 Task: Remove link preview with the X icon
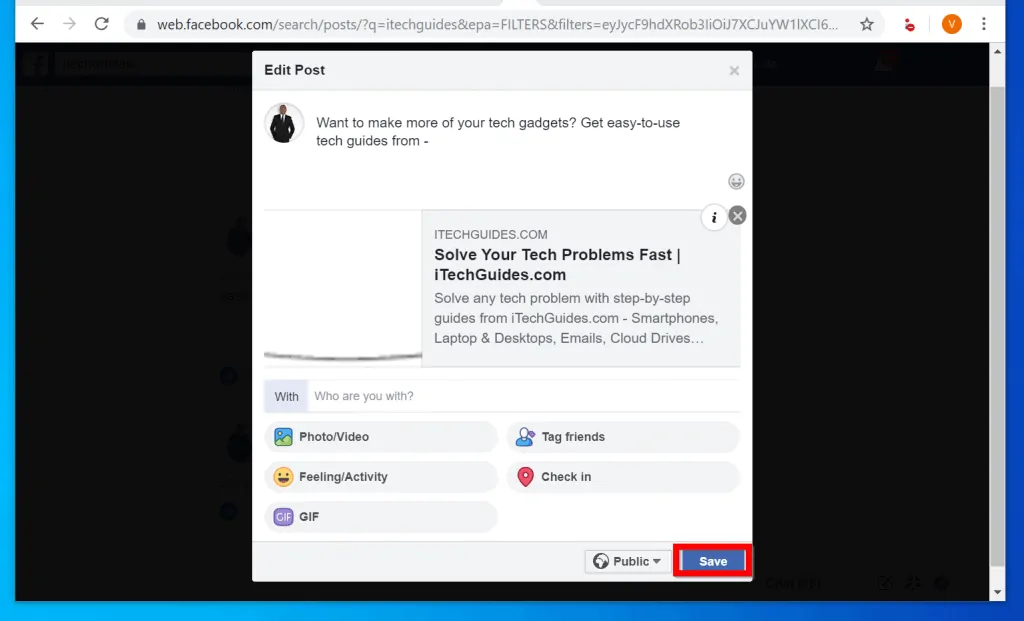(738, 216)
